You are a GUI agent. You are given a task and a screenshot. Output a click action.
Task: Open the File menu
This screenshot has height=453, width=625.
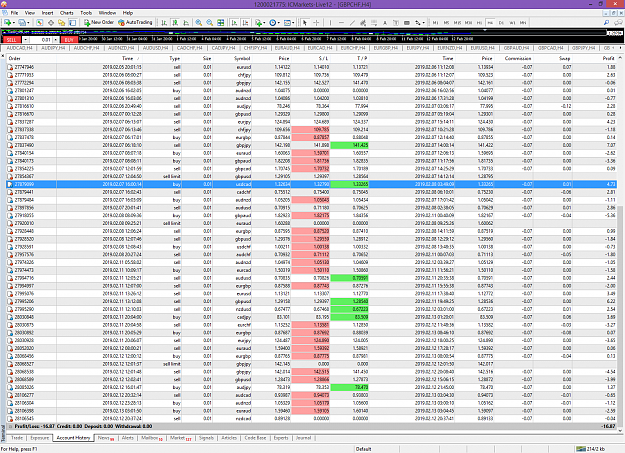click(x=14, y=13)
